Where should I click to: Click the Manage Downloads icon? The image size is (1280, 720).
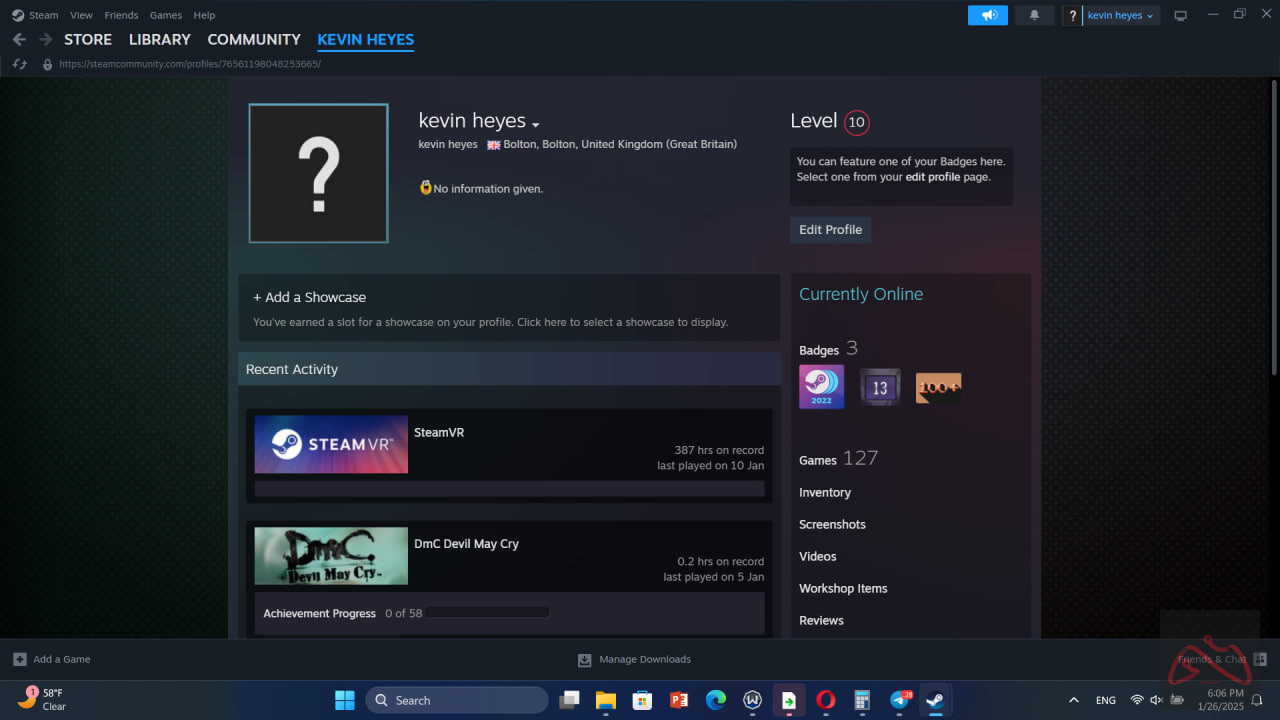(x=585, y=660)
